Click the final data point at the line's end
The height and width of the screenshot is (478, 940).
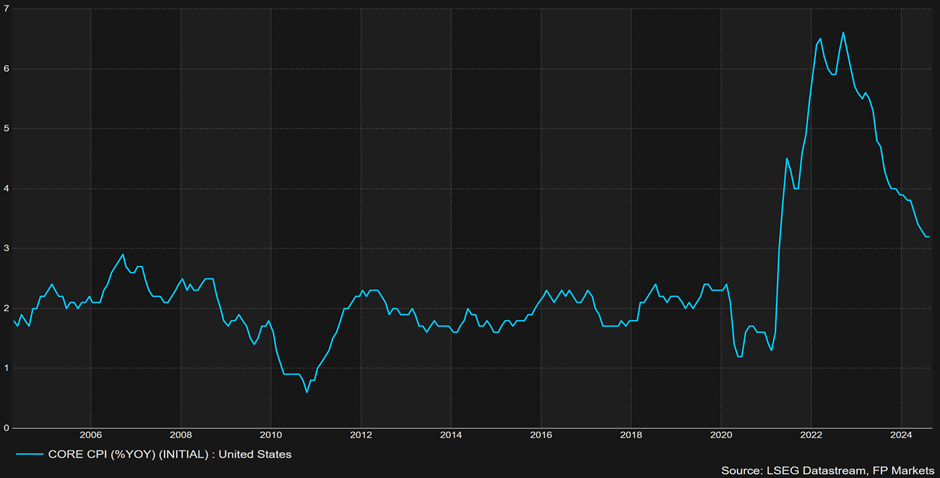point(929,236)
